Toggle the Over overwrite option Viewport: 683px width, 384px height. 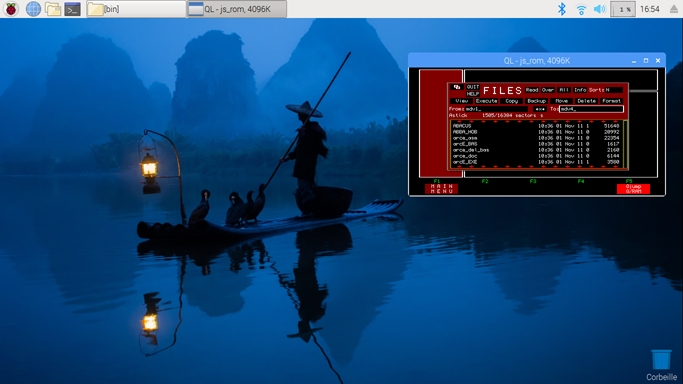click(x=548, y=90)
